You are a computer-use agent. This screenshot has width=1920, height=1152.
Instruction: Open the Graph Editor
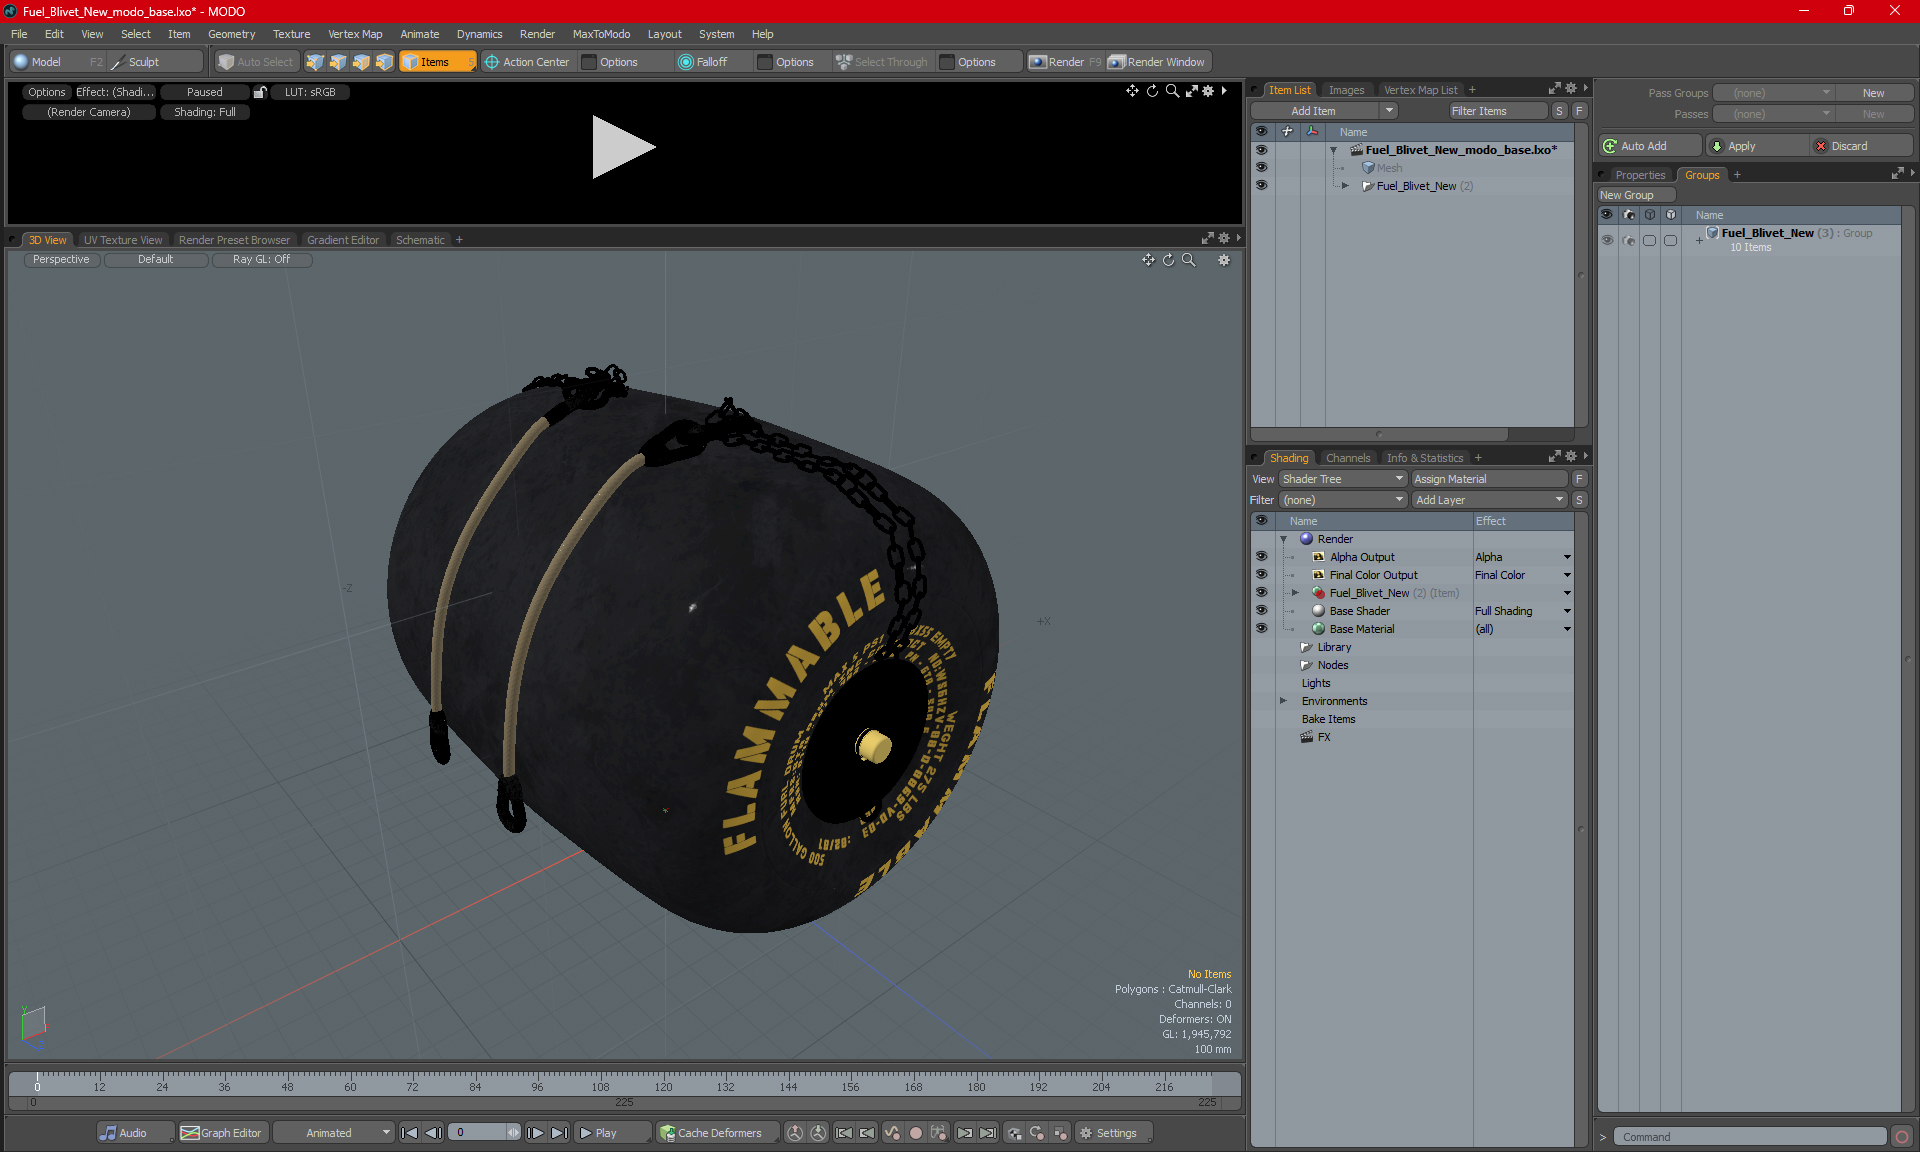tap(221, 1133)
